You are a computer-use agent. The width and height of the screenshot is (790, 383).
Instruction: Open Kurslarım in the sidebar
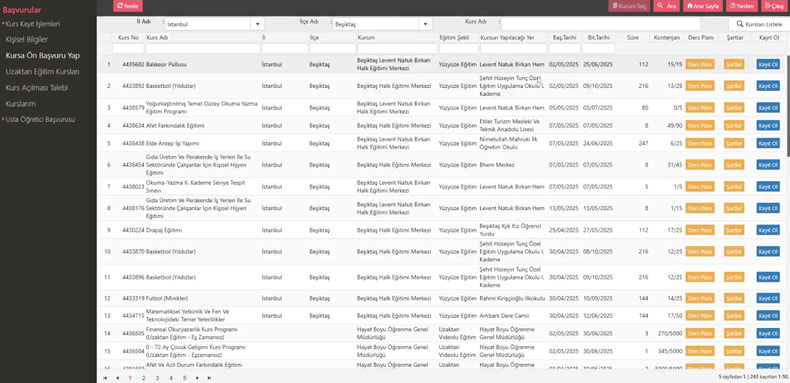click(20, 104)
